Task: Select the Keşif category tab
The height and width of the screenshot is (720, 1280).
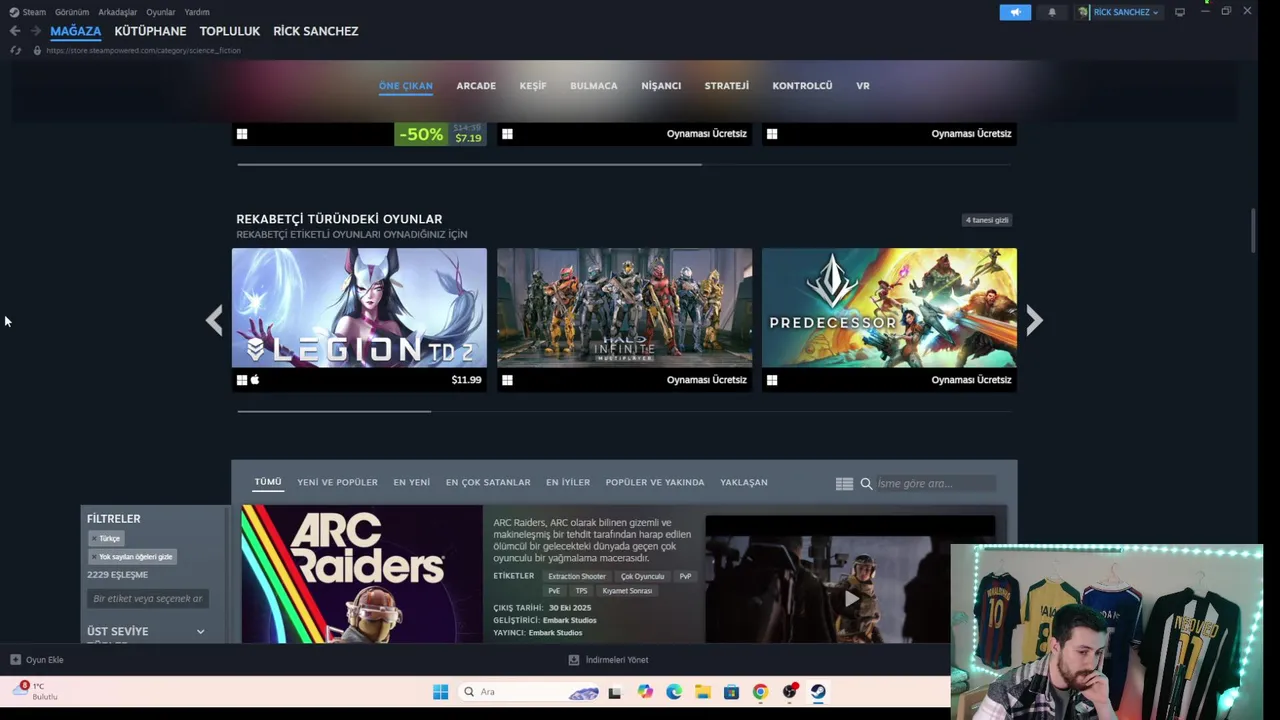Action: pos(533,86)
